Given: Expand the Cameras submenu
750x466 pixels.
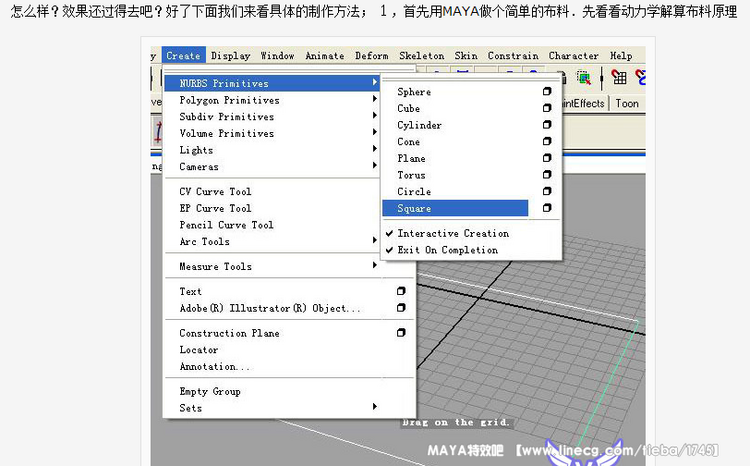Looking at the screenshot, I should click(x=272, y=166).
